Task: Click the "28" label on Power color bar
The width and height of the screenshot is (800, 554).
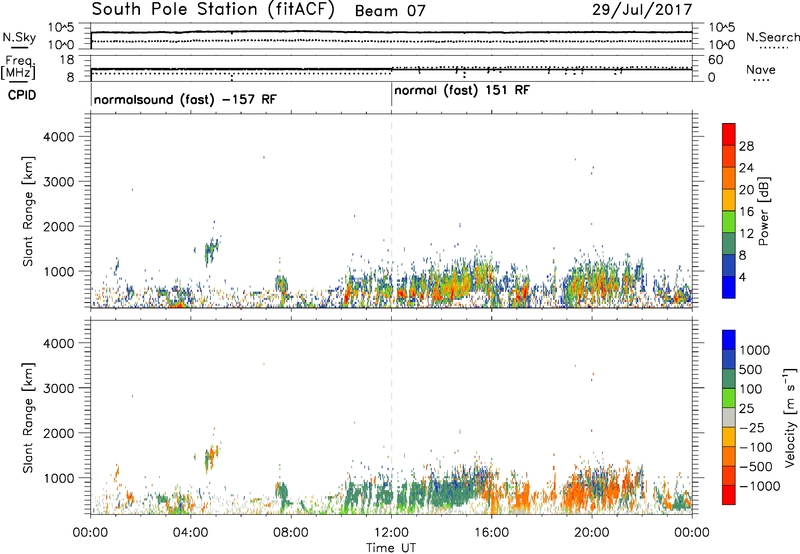Action: click(x=746, y=146)
